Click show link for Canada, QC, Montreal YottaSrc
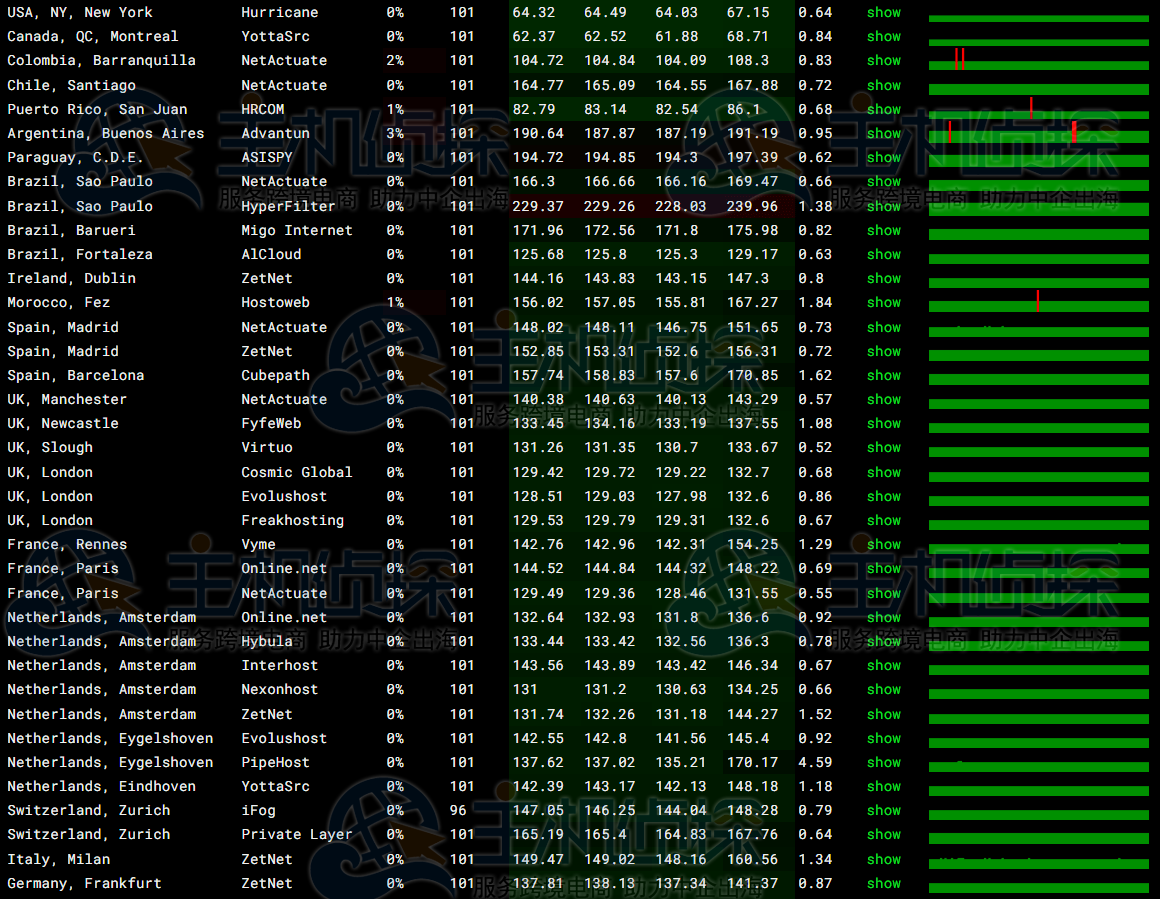The width and height of the screenshot is (1160, 899). click(x=883, y=36)
